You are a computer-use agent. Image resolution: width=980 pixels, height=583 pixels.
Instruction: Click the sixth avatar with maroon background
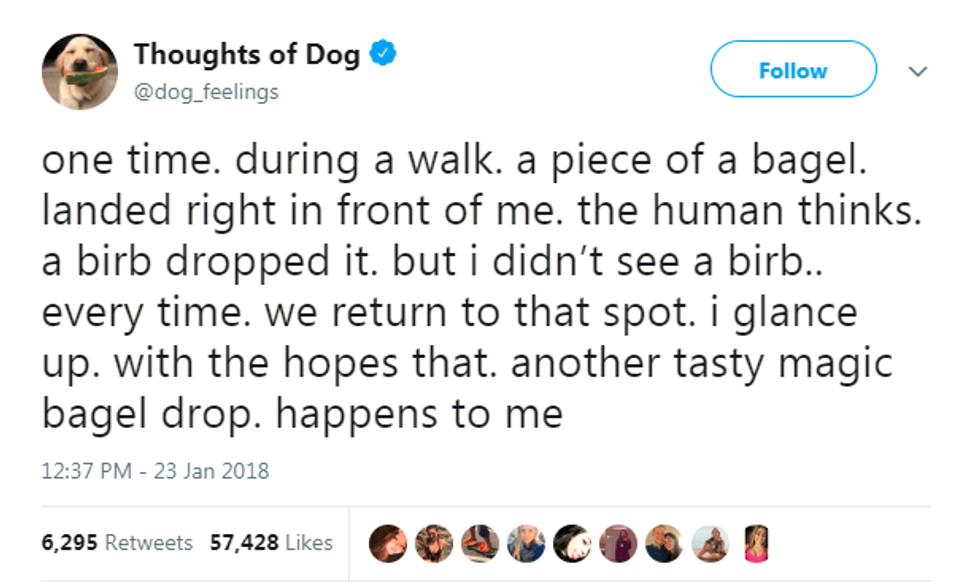617,542
